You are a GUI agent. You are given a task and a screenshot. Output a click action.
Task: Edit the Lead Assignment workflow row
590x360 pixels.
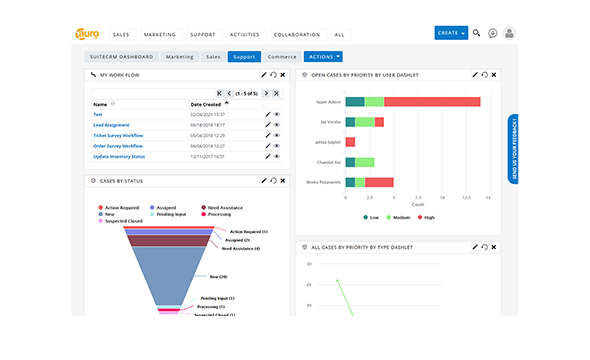[268, 125]
